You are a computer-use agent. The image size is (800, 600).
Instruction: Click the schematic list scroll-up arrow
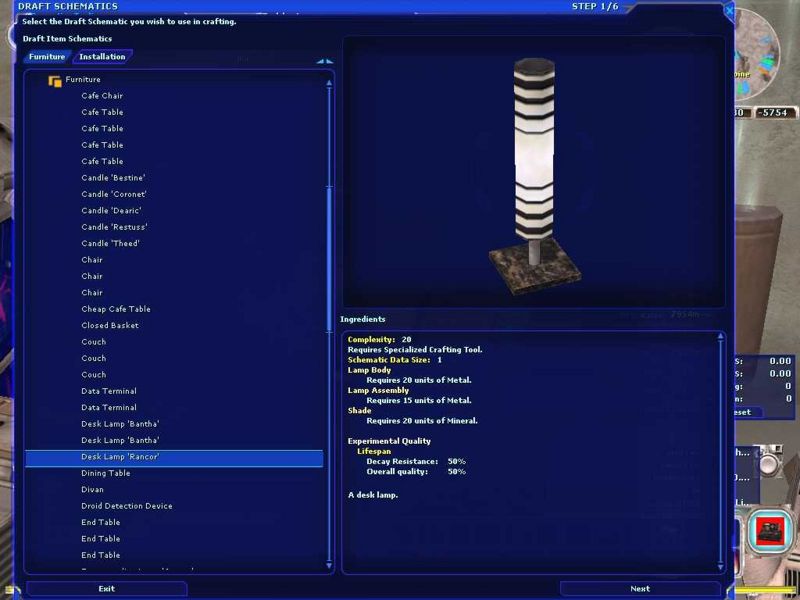click(x=329, y=83)
